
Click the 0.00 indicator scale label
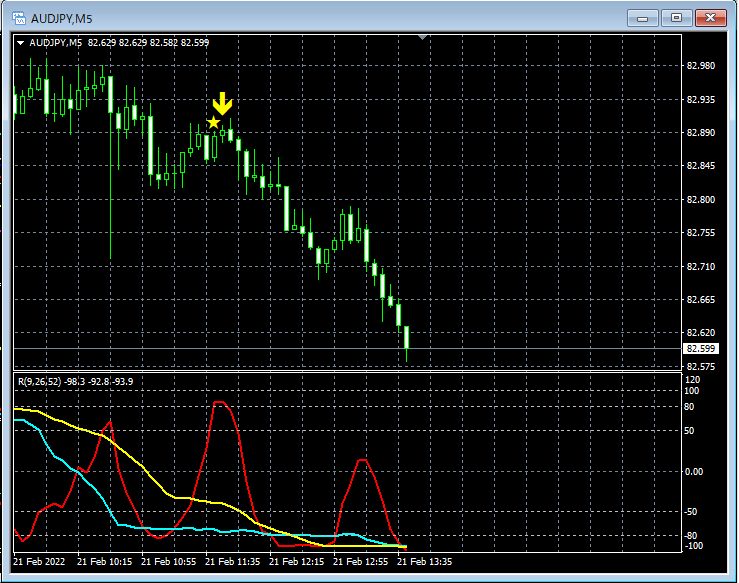tap(693, 471)
